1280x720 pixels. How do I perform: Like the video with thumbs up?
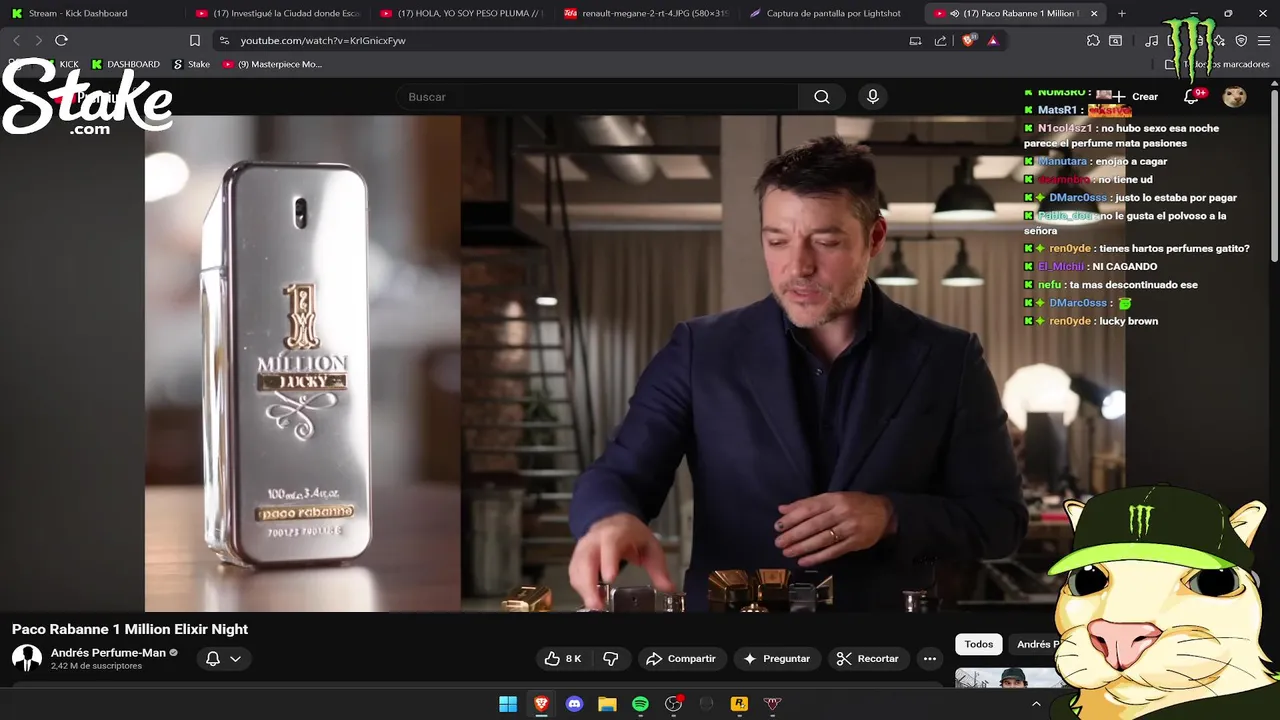click(x=563, y=658)
